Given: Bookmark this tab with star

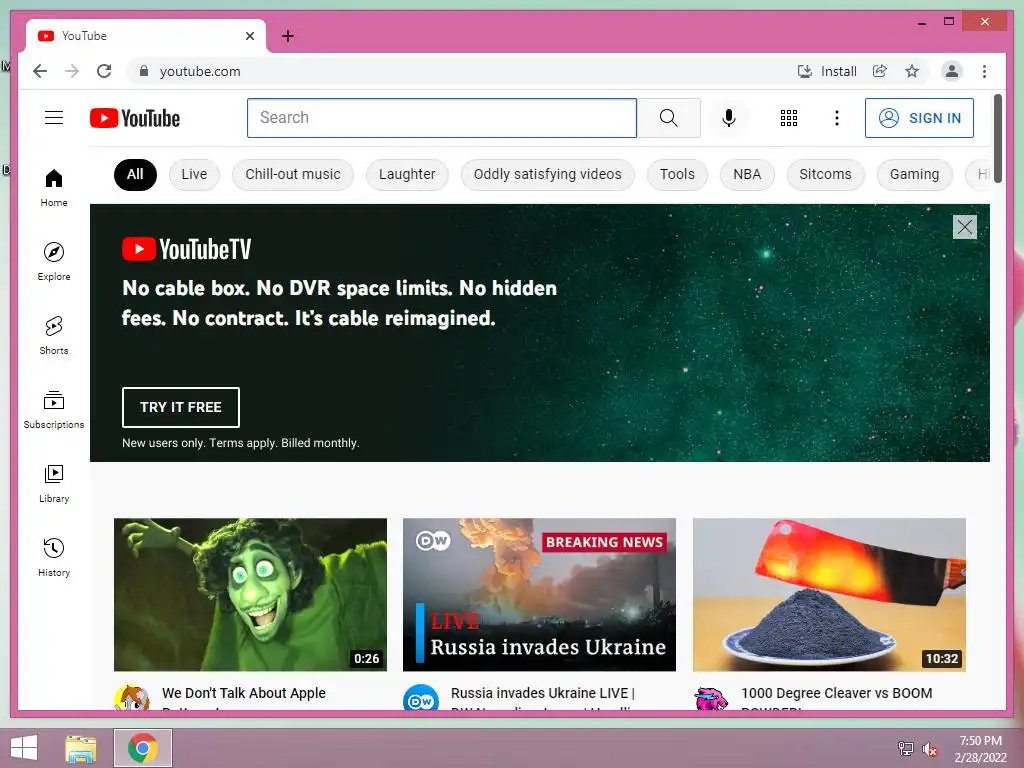Looking at the screenshot, I should [912, 71].
